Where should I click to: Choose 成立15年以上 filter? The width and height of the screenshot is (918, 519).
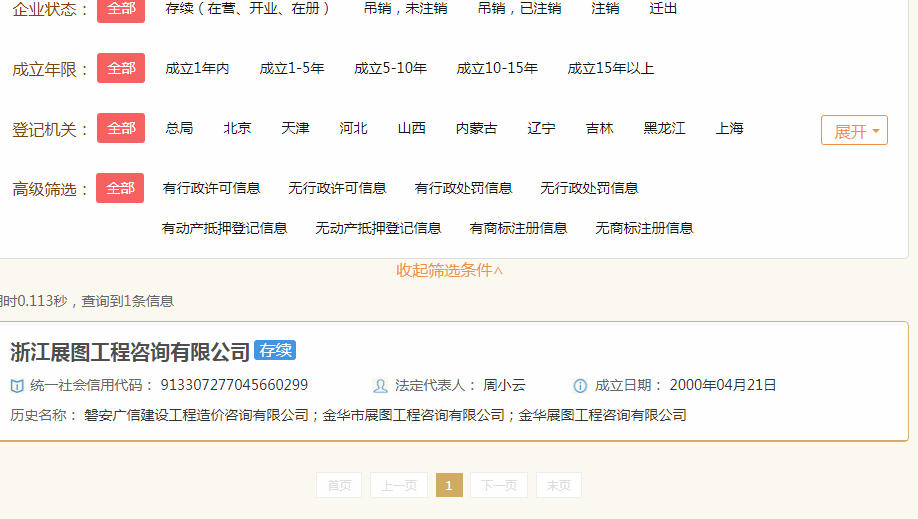(611, 69)
